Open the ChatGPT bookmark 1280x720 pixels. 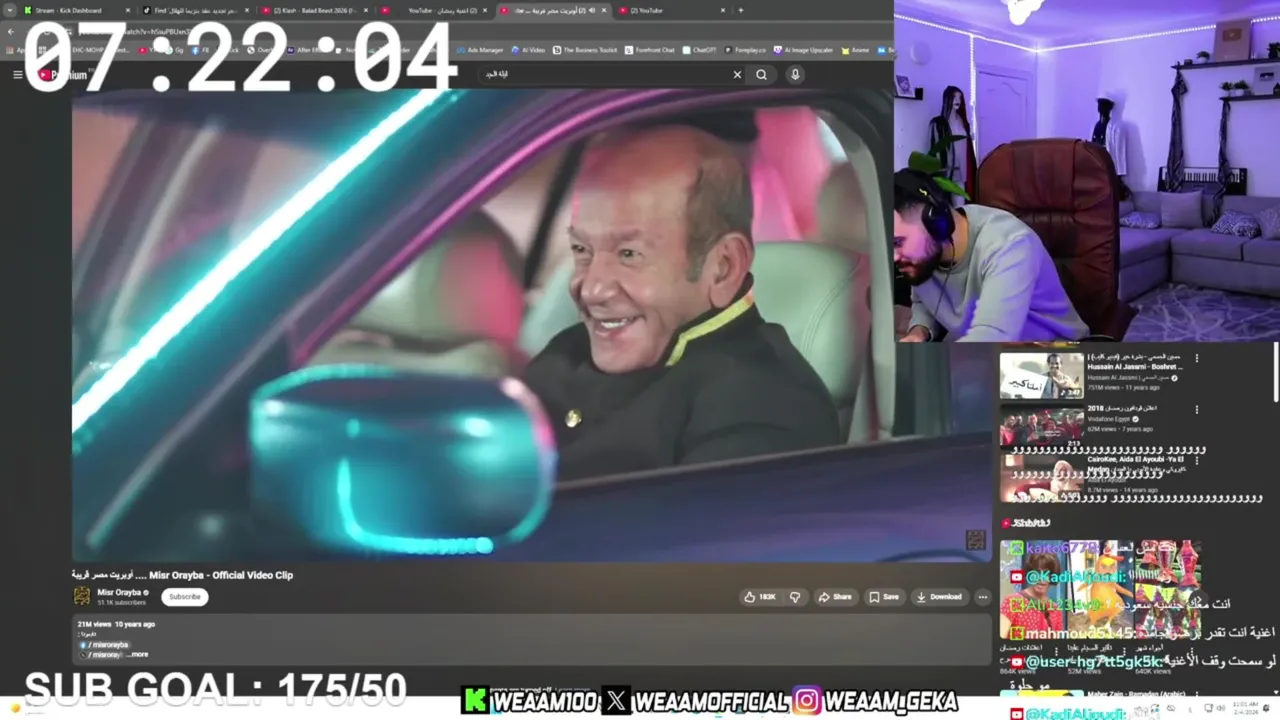[x=699, y=49]
